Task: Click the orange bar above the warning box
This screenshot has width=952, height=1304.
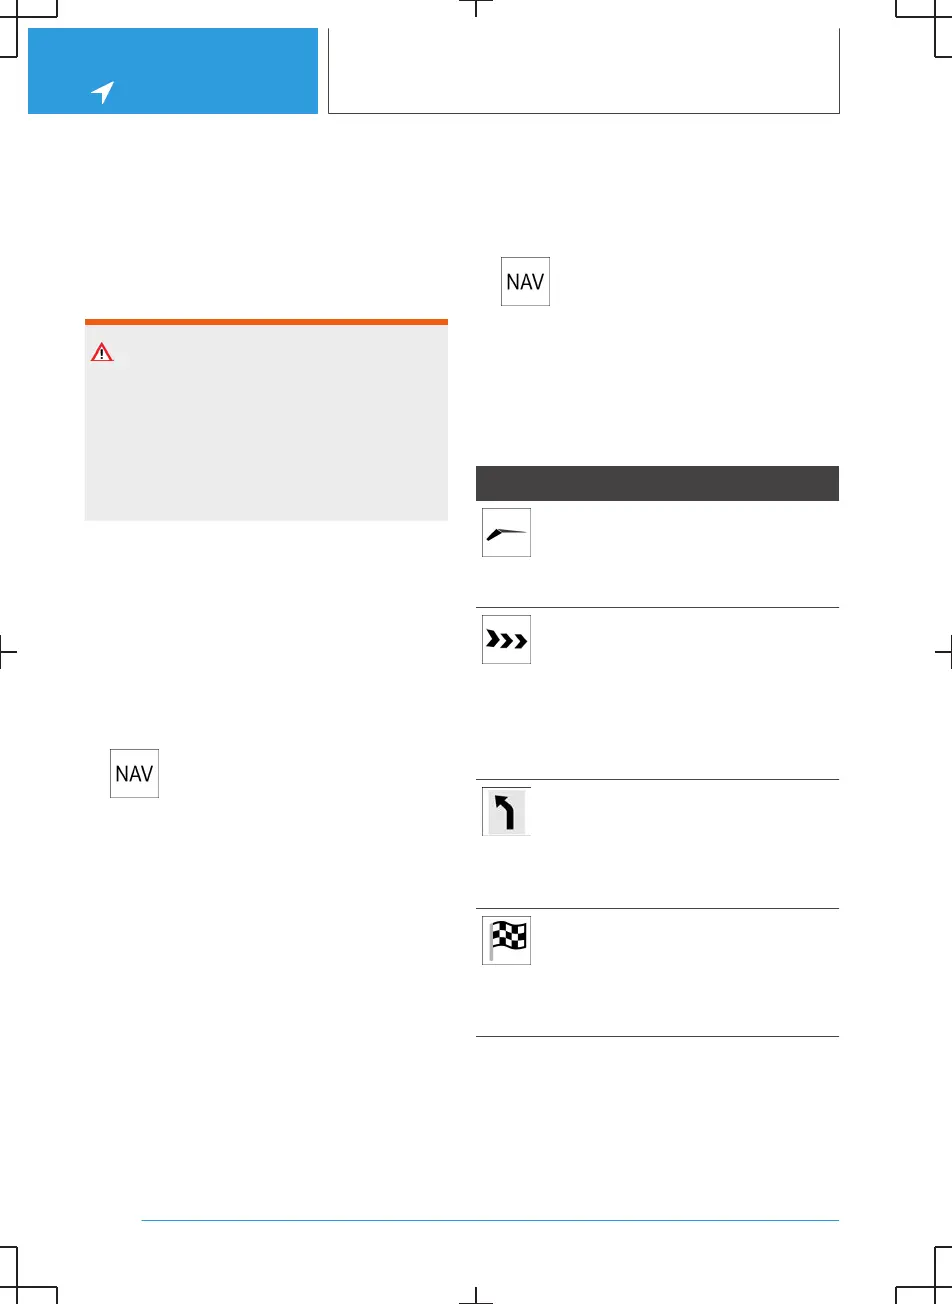Action: point(266,322)
